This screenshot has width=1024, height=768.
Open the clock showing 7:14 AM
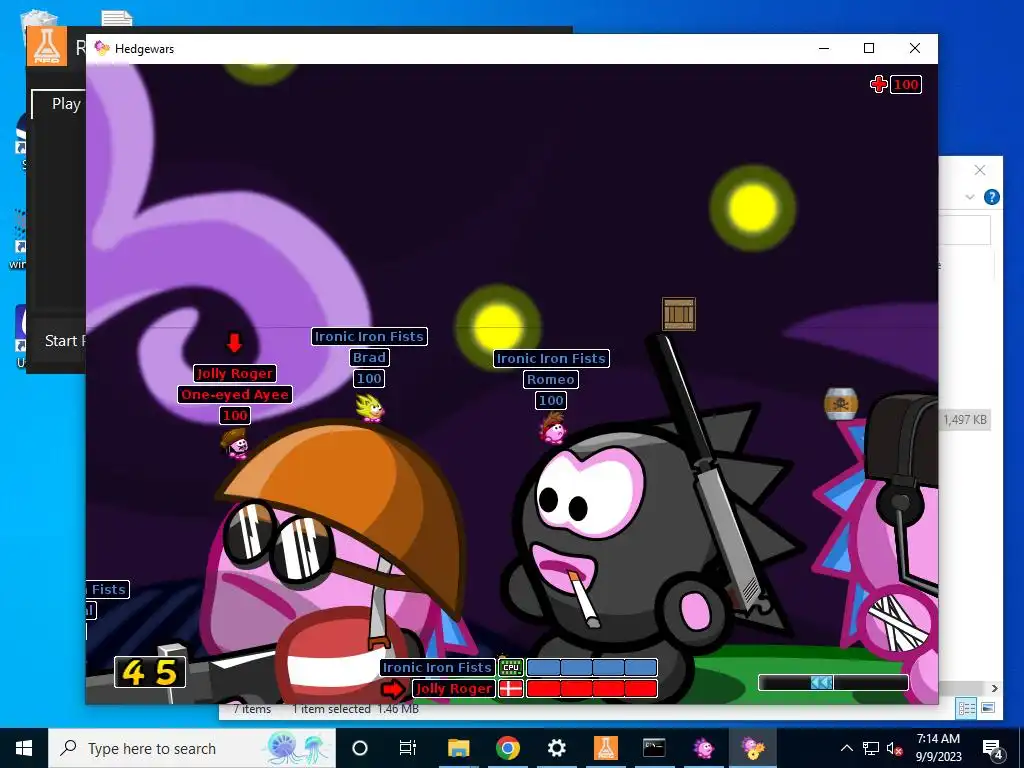tap(938, 748)
